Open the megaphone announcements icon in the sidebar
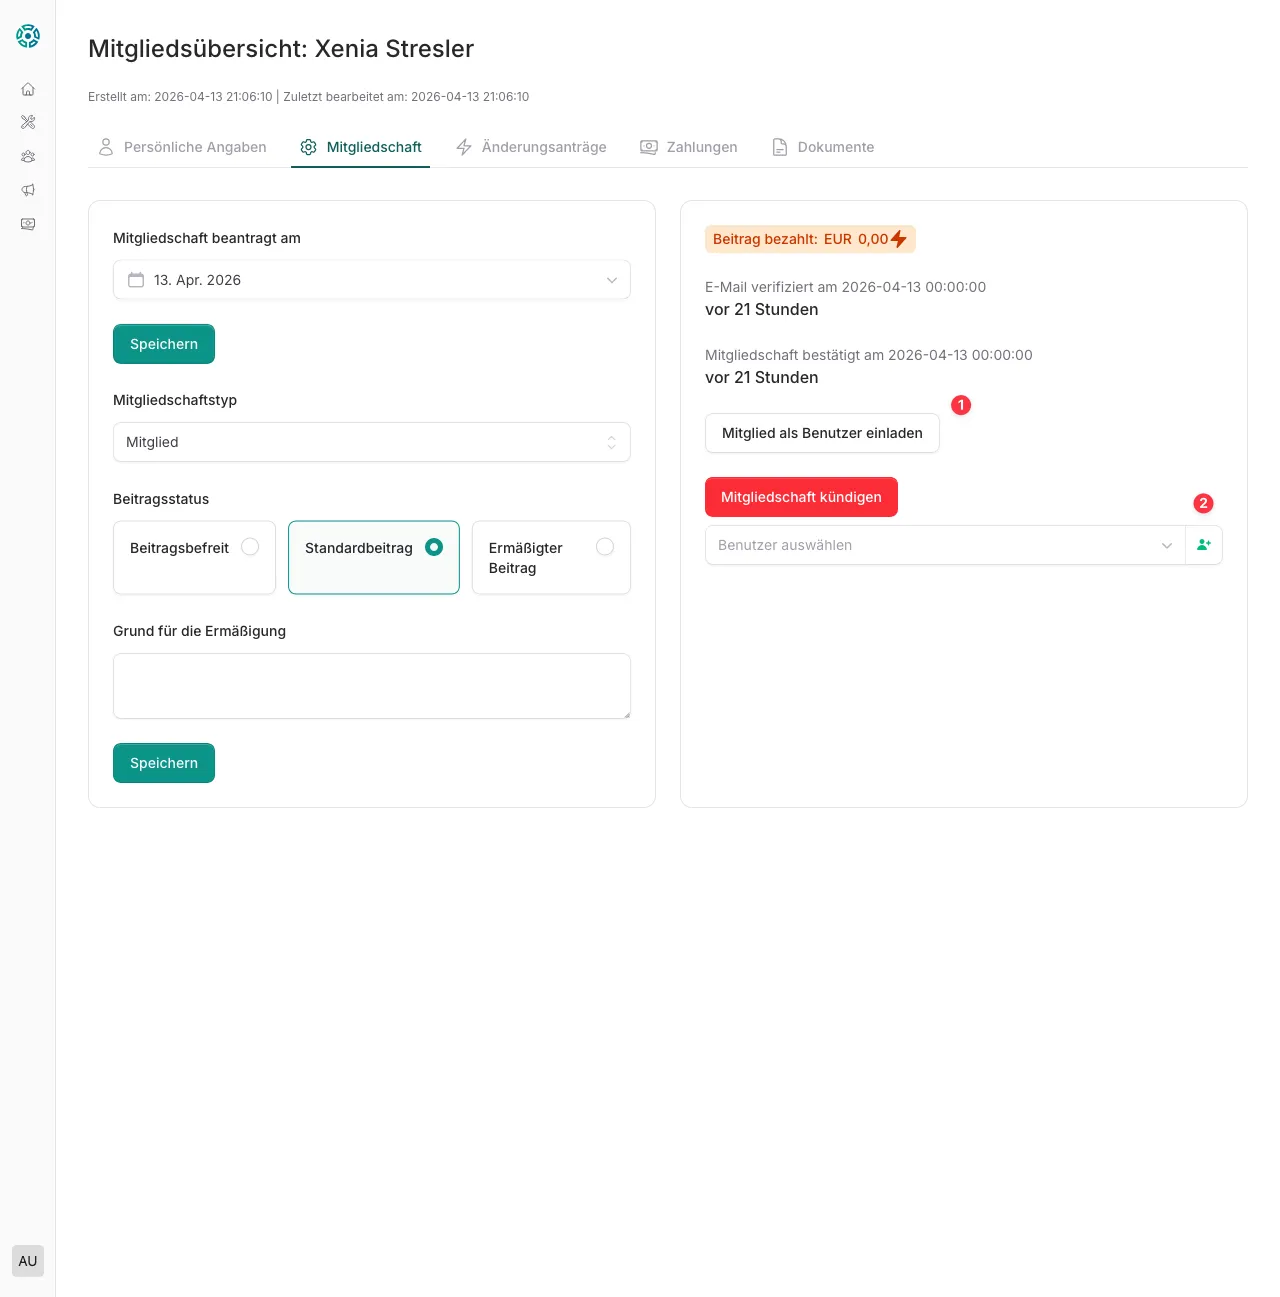This screenshot has width=1280, height=1297. tap(28, 190)
